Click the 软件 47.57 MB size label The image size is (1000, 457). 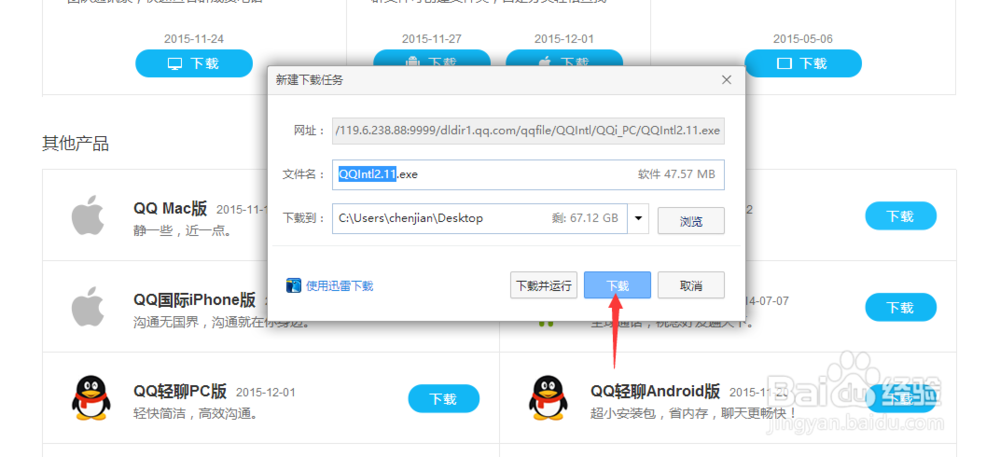tap(676, 174)
